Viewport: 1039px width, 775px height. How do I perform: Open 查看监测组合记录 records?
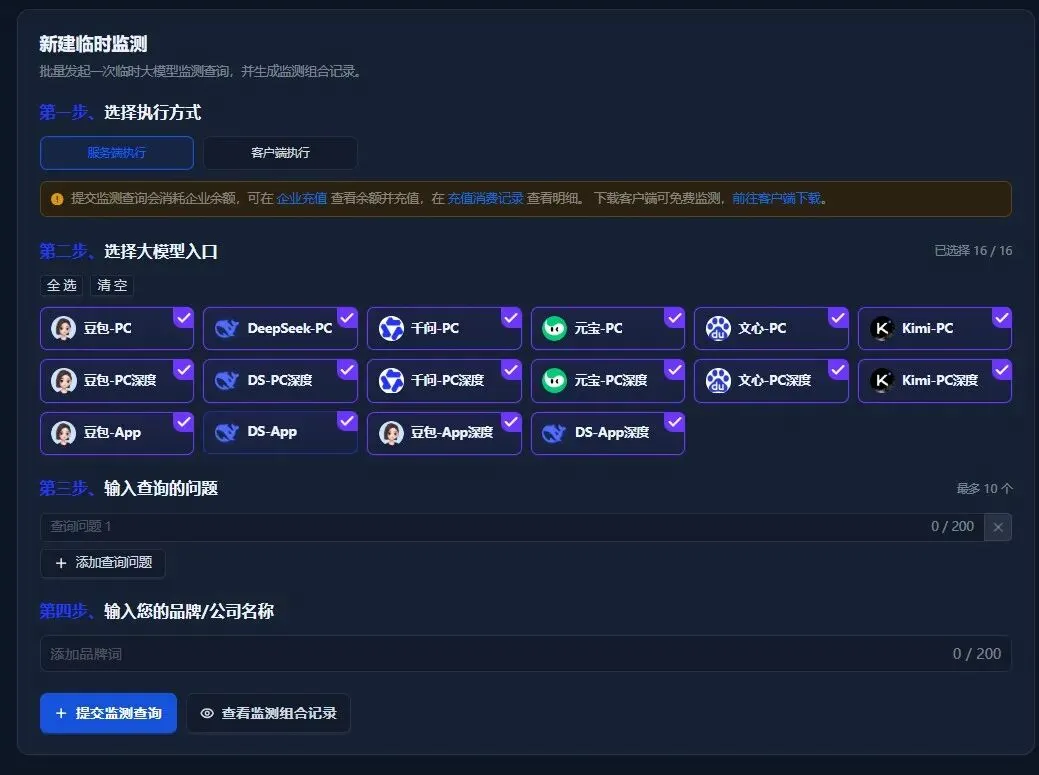pyautogui.click(x=268, y=713)
